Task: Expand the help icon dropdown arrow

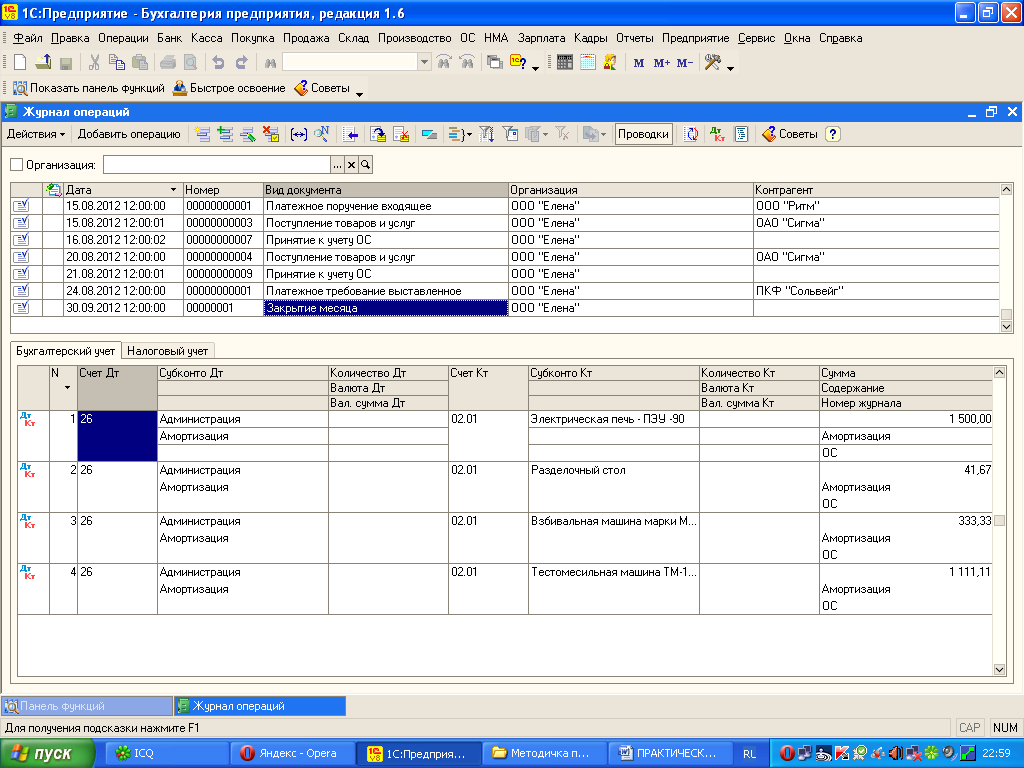Action: tap(536, 68)
